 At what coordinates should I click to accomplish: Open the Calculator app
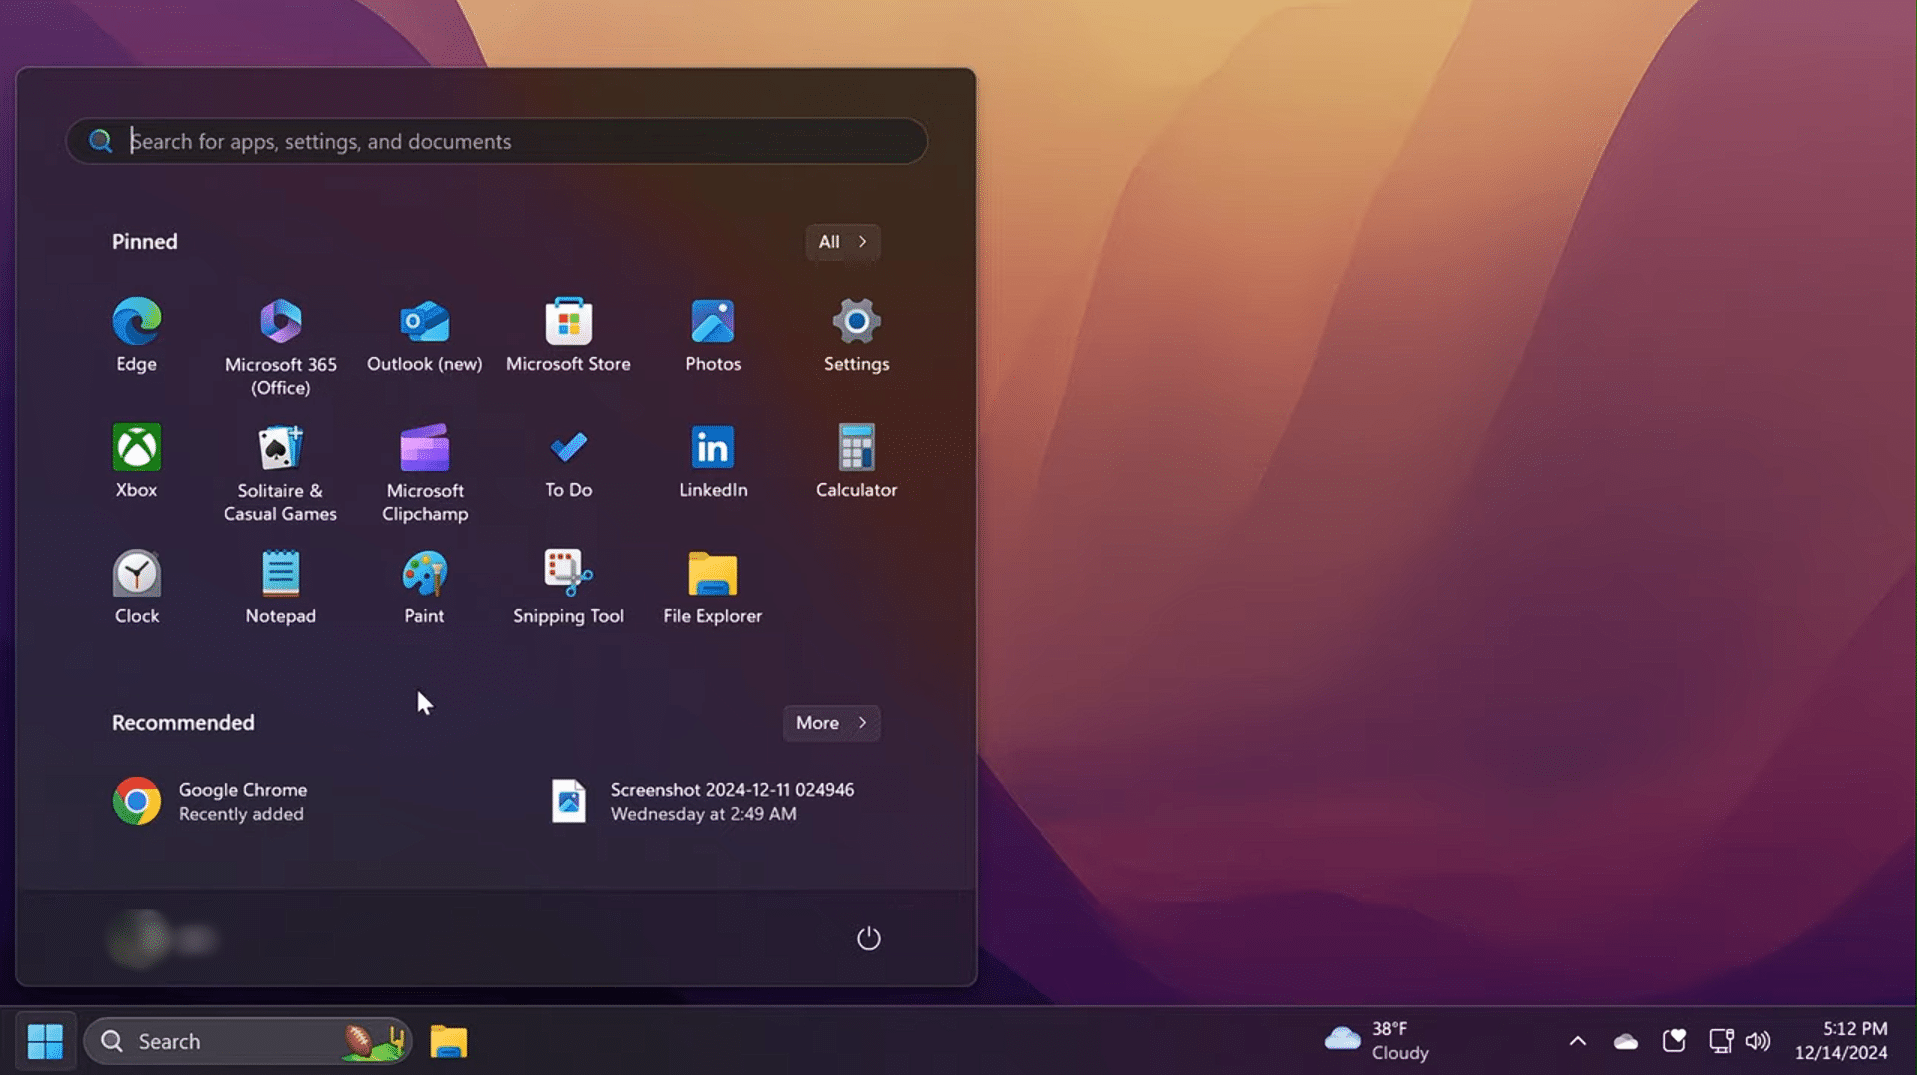tap(856, 461)
